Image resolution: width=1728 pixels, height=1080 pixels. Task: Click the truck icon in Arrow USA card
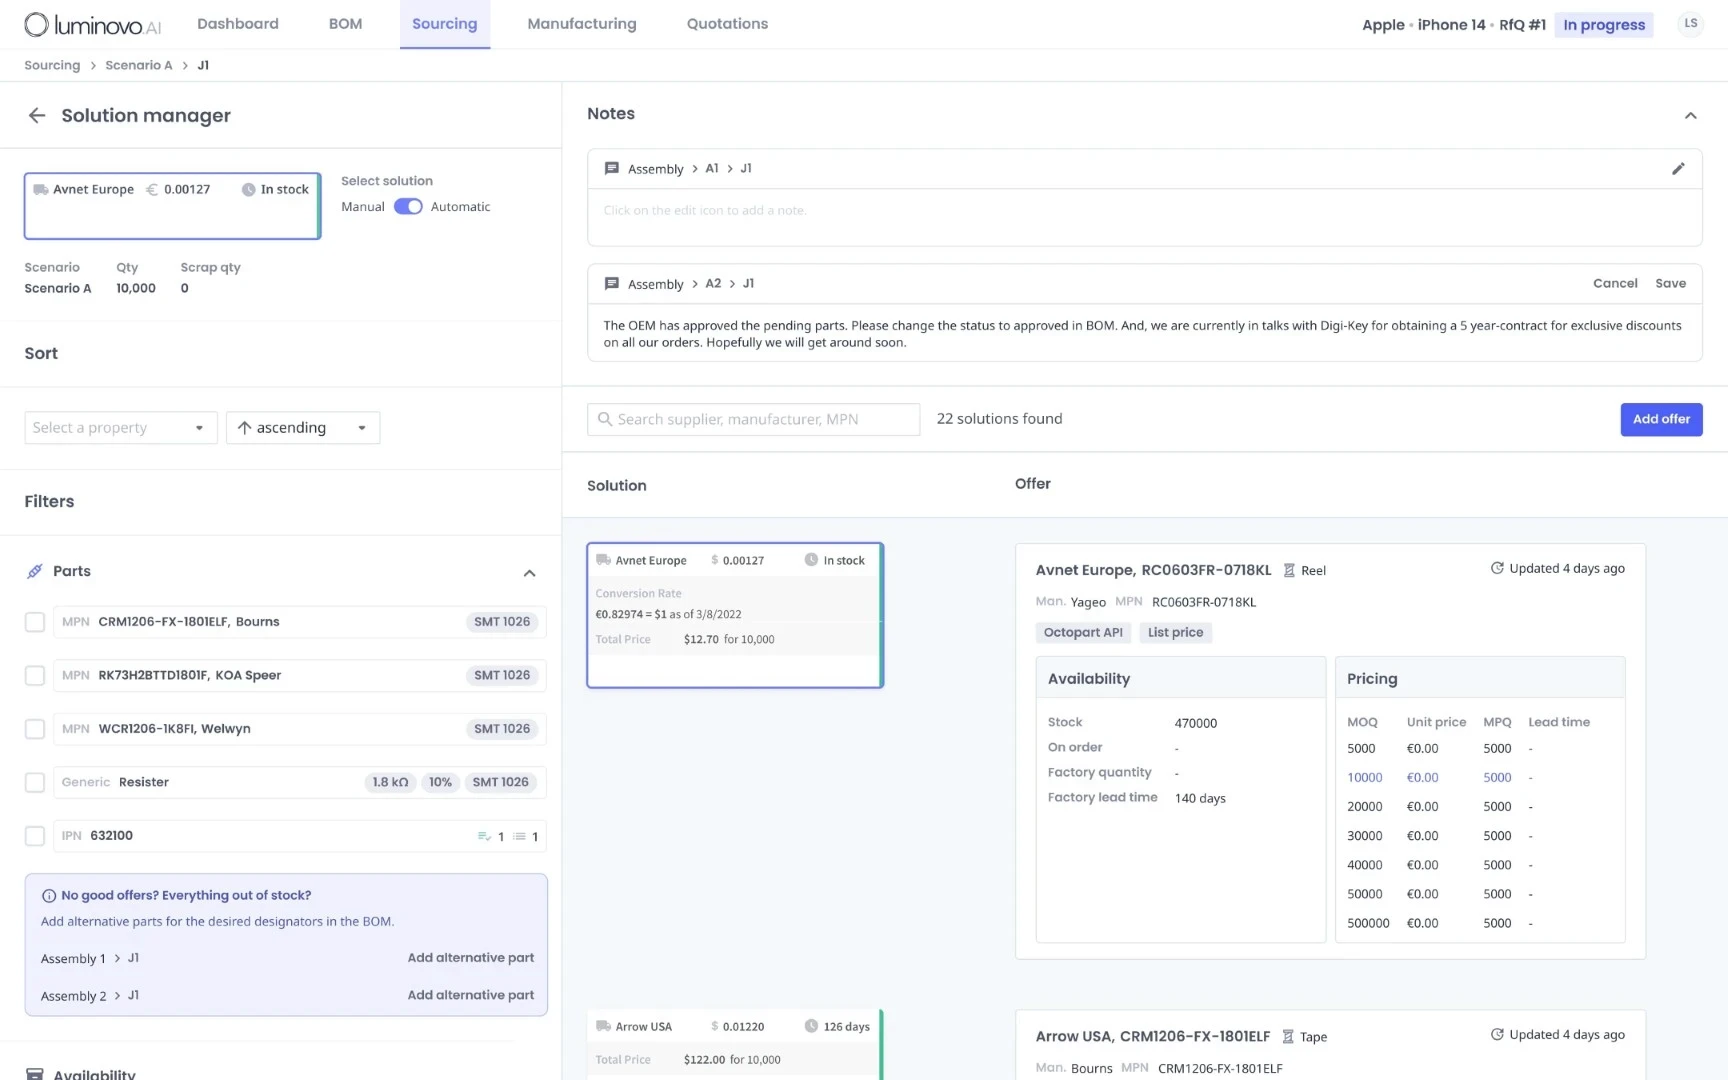(603, 1026)
